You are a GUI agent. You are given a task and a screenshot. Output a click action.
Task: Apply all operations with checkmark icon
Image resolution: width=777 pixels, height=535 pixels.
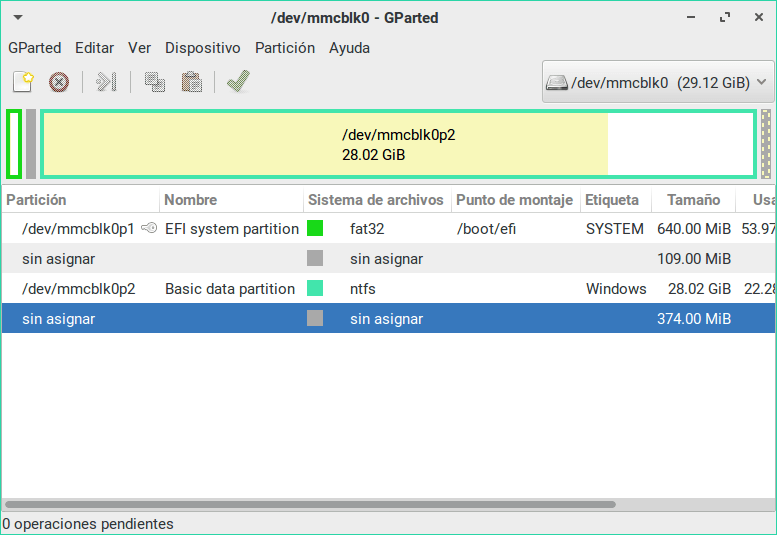tap(238, 82)
